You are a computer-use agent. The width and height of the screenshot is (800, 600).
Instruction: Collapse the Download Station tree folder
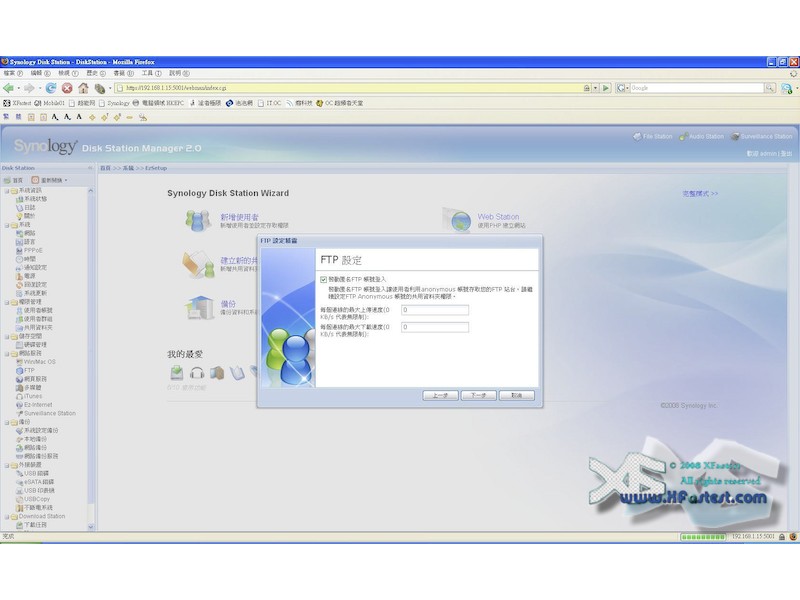tap(7, 516)
